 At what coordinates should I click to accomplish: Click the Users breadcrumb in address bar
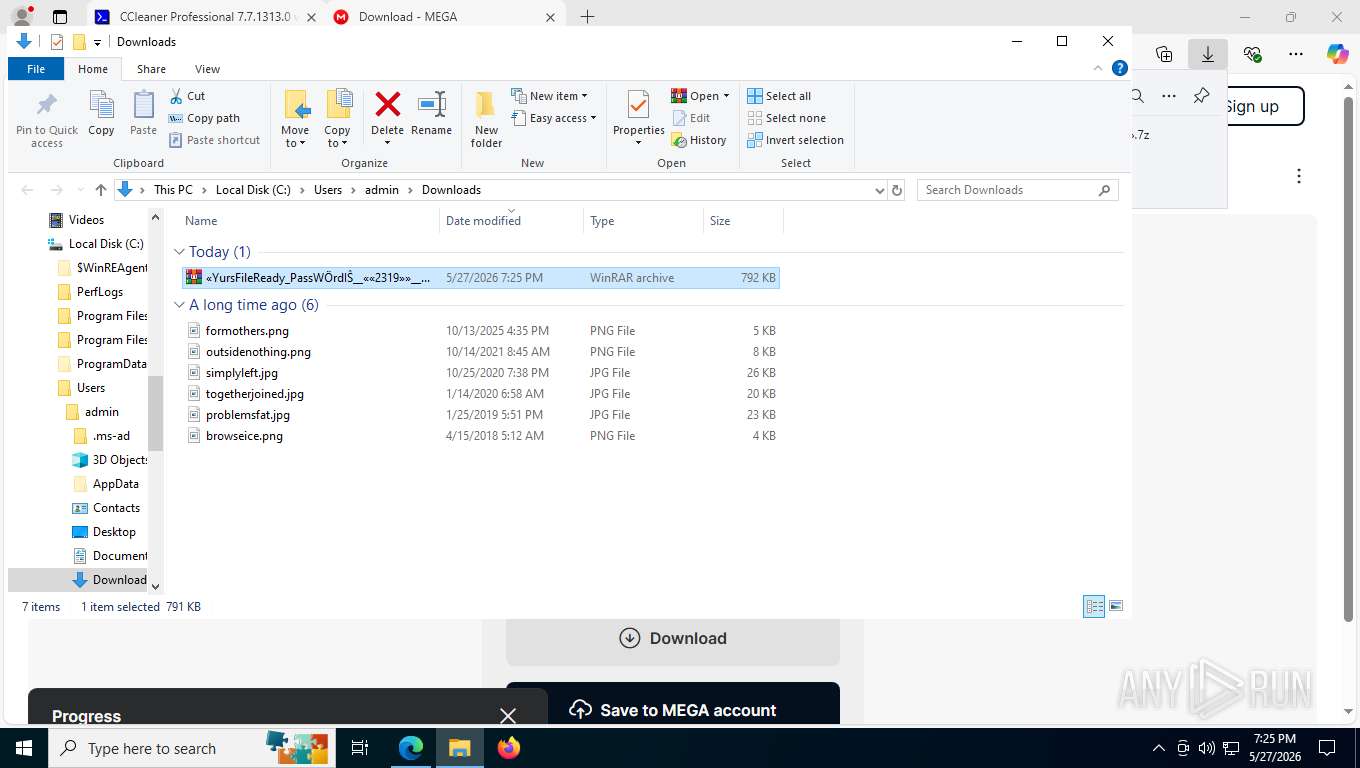point(328,190)
